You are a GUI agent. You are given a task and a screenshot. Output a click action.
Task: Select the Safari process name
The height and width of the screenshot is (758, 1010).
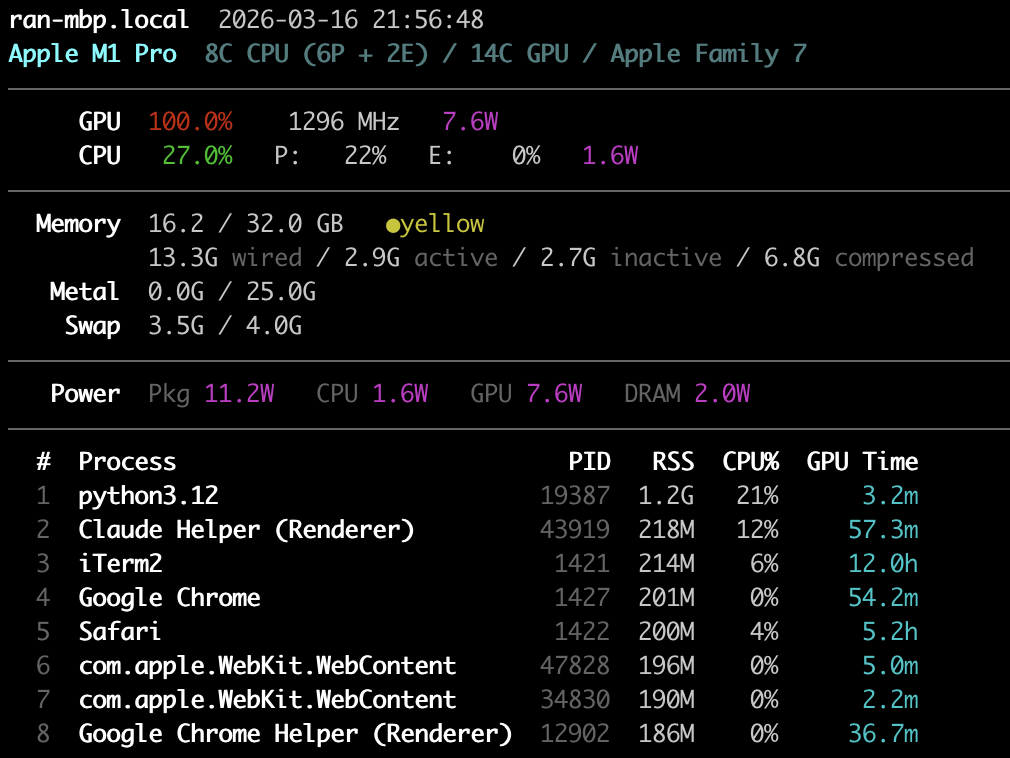[x=120, y=632]
